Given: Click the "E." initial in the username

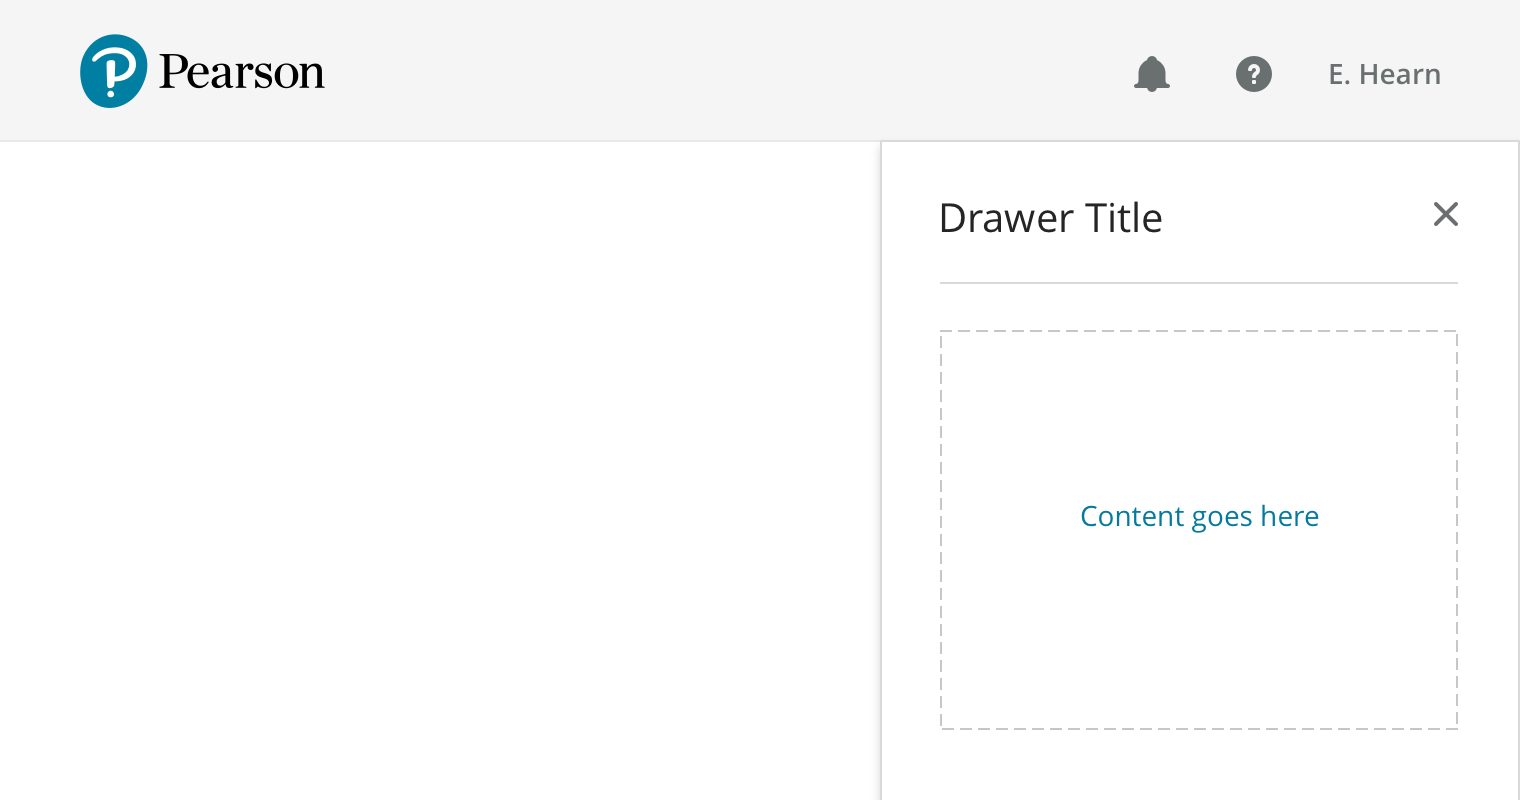Looking at the screenshot, I should (x=1338, y=74).
